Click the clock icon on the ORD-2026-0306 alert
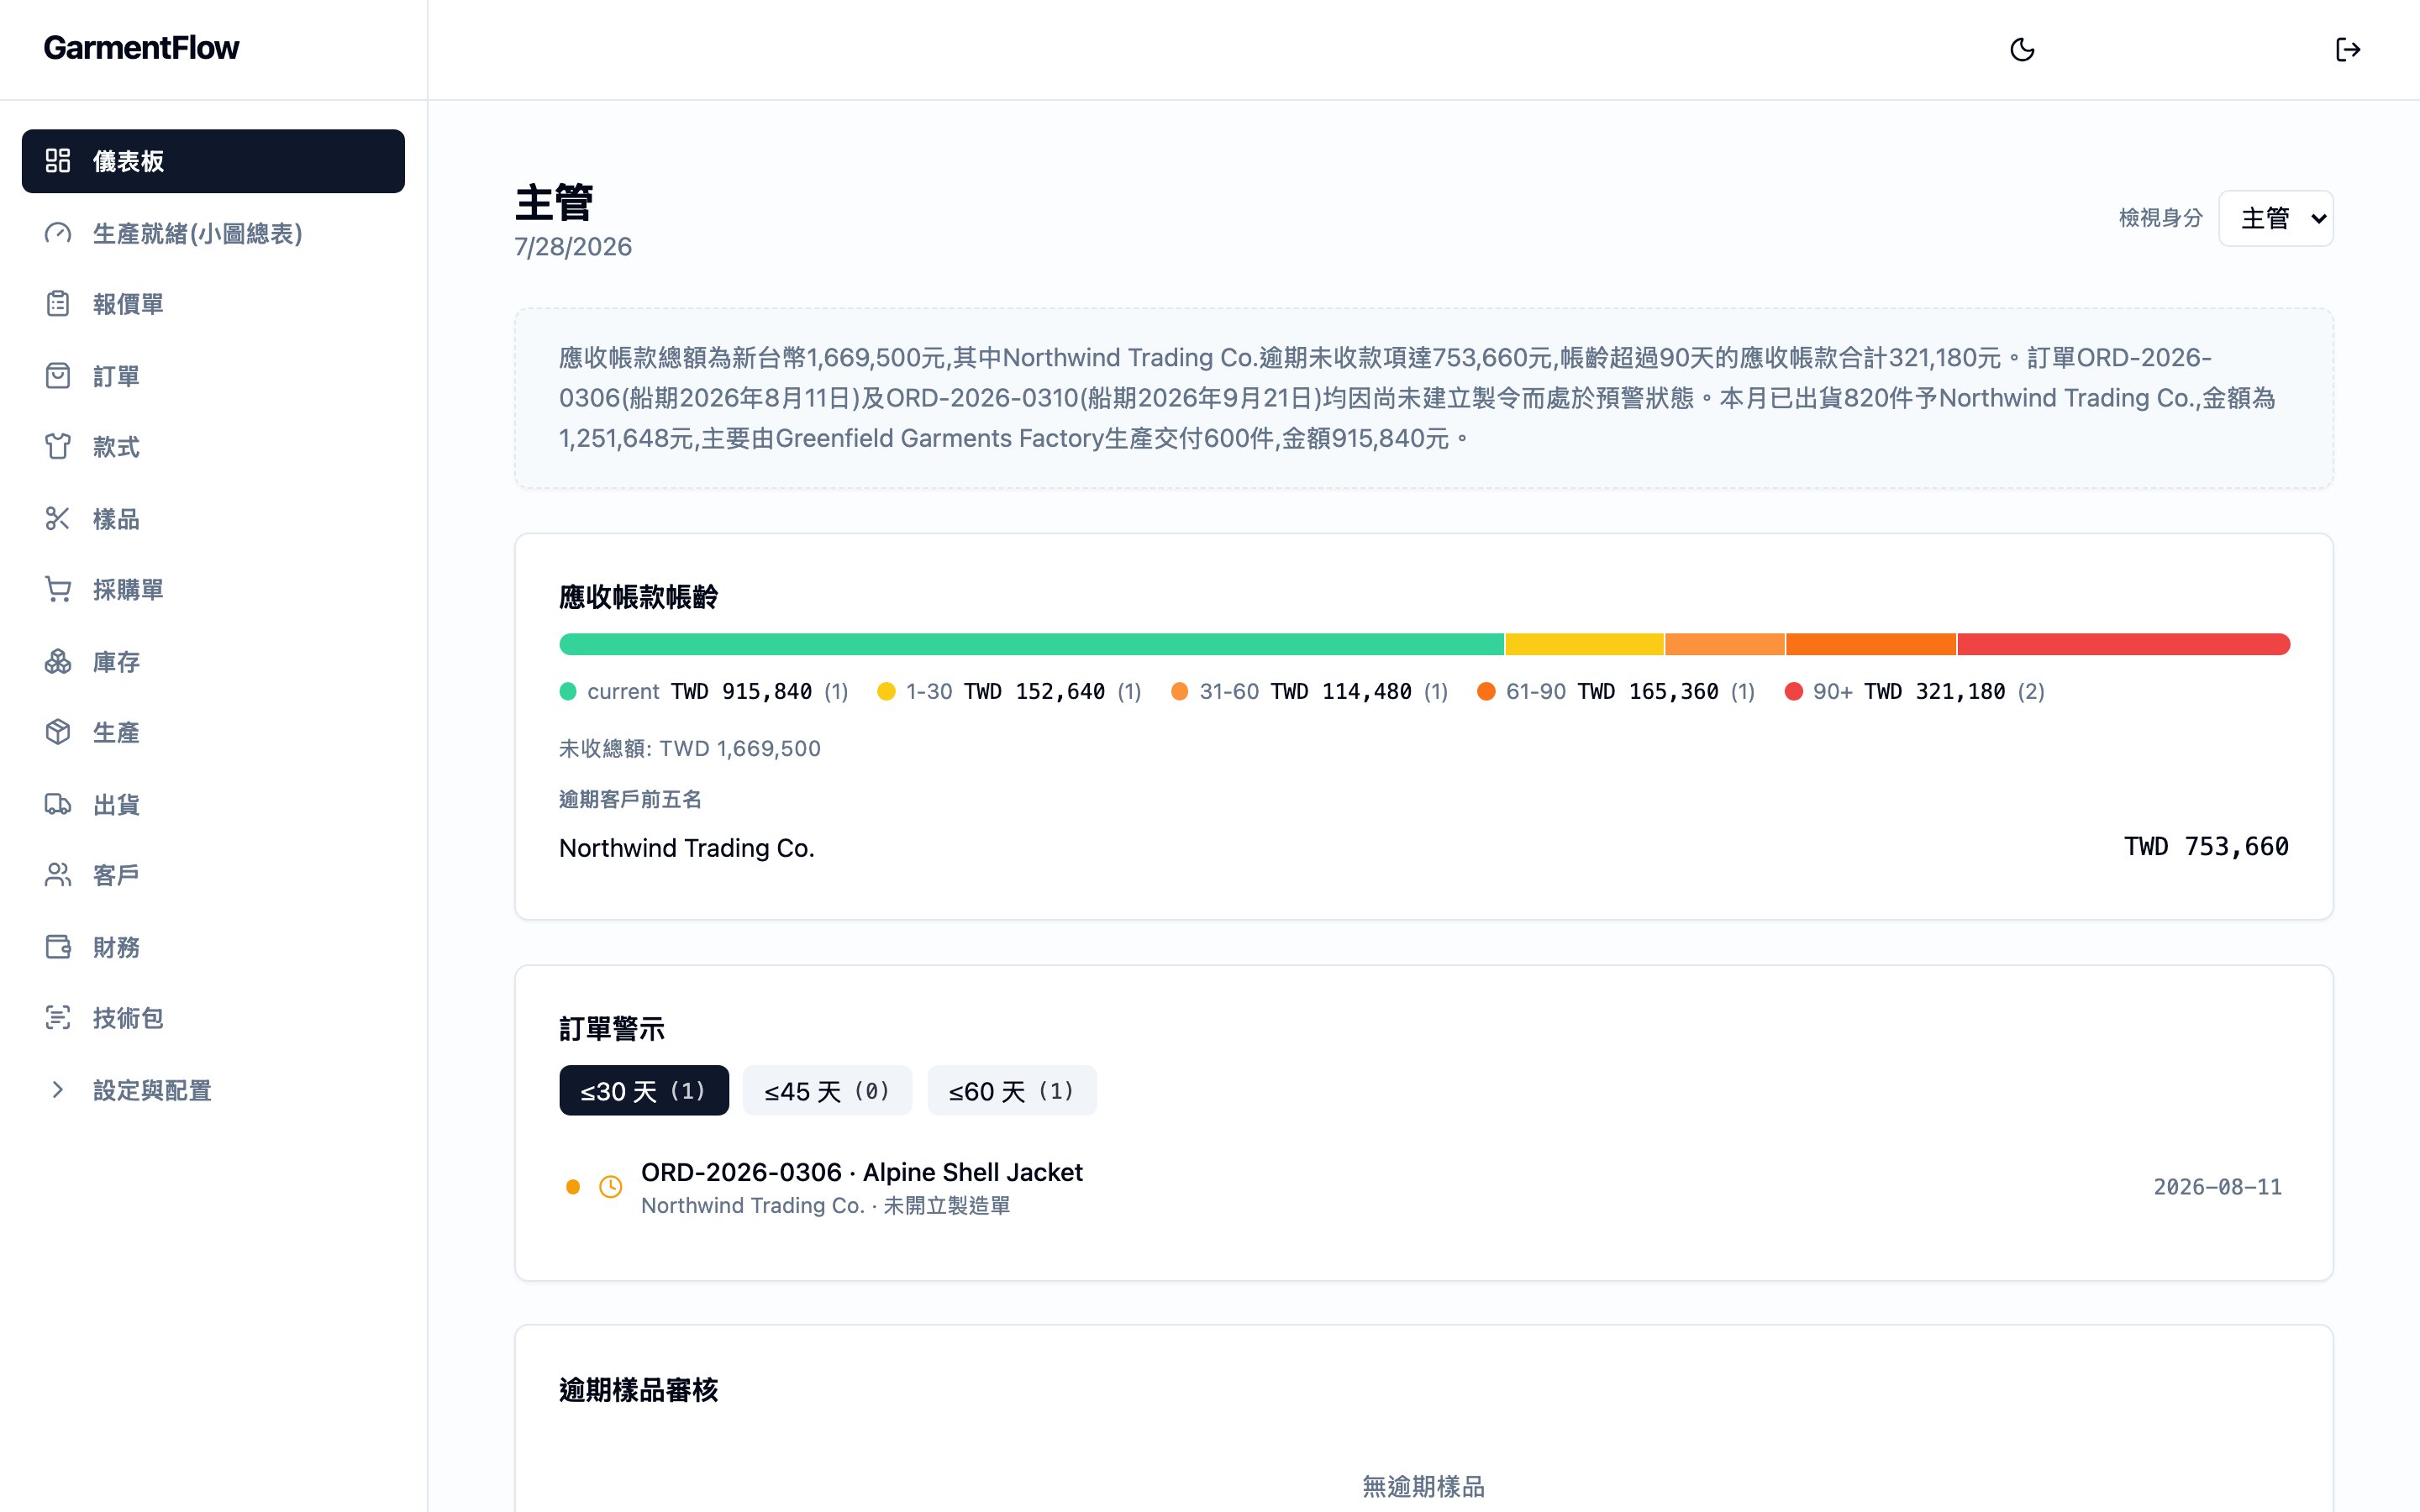Image resolution: width=2420 pixels, height=1512 pixels. (610, 1187)
